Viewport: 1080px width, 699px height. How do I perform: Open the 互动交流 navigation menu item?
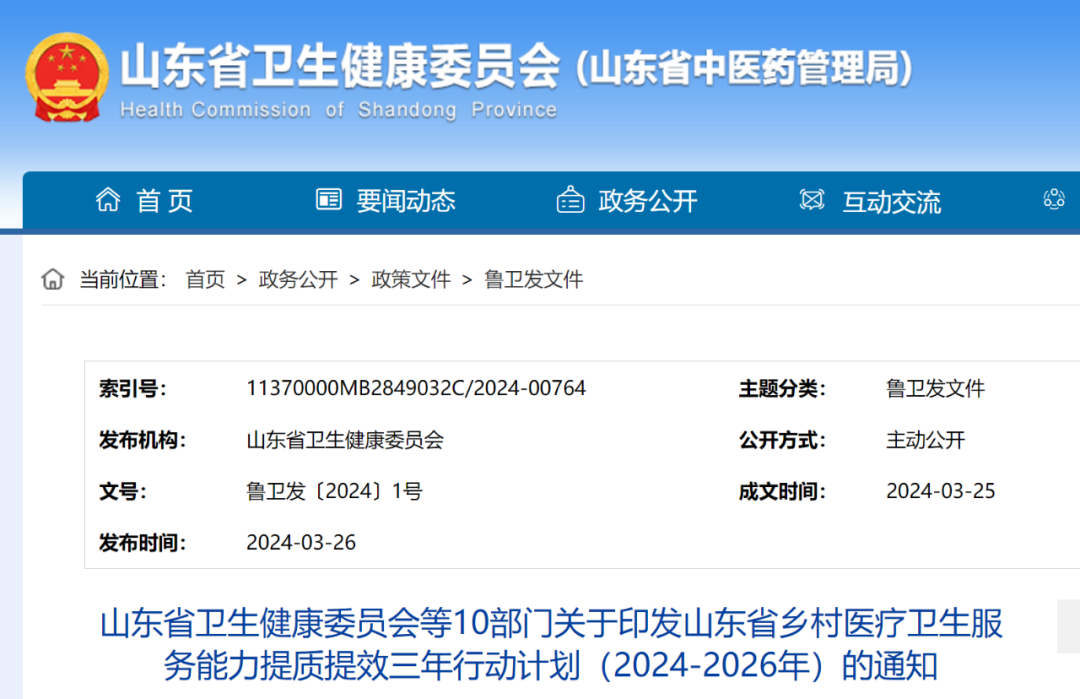point(891,202)
